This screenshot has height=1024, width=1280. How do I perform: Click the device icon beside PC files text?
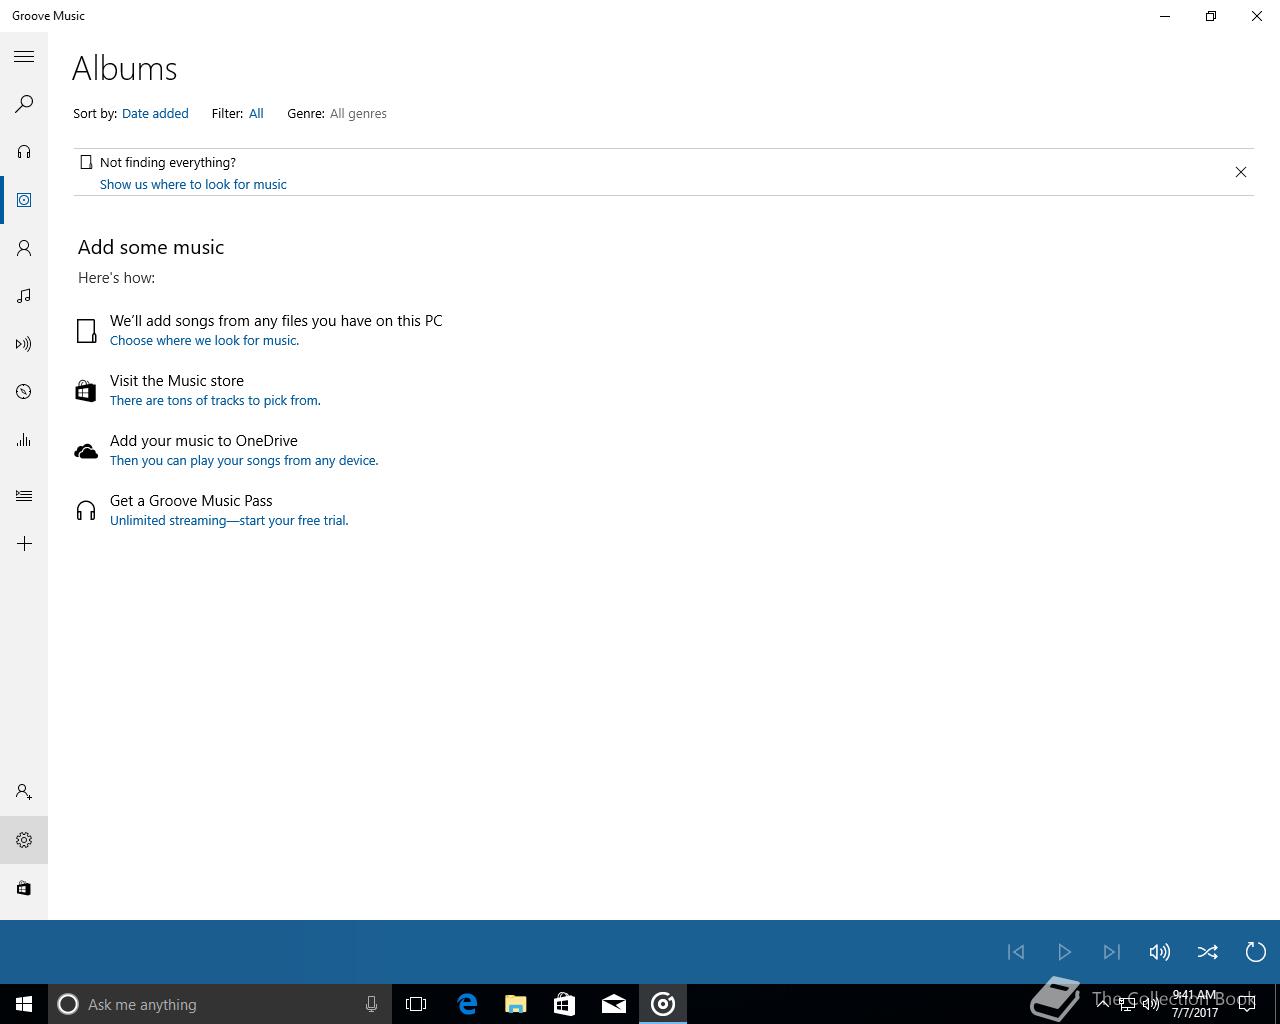87,331
